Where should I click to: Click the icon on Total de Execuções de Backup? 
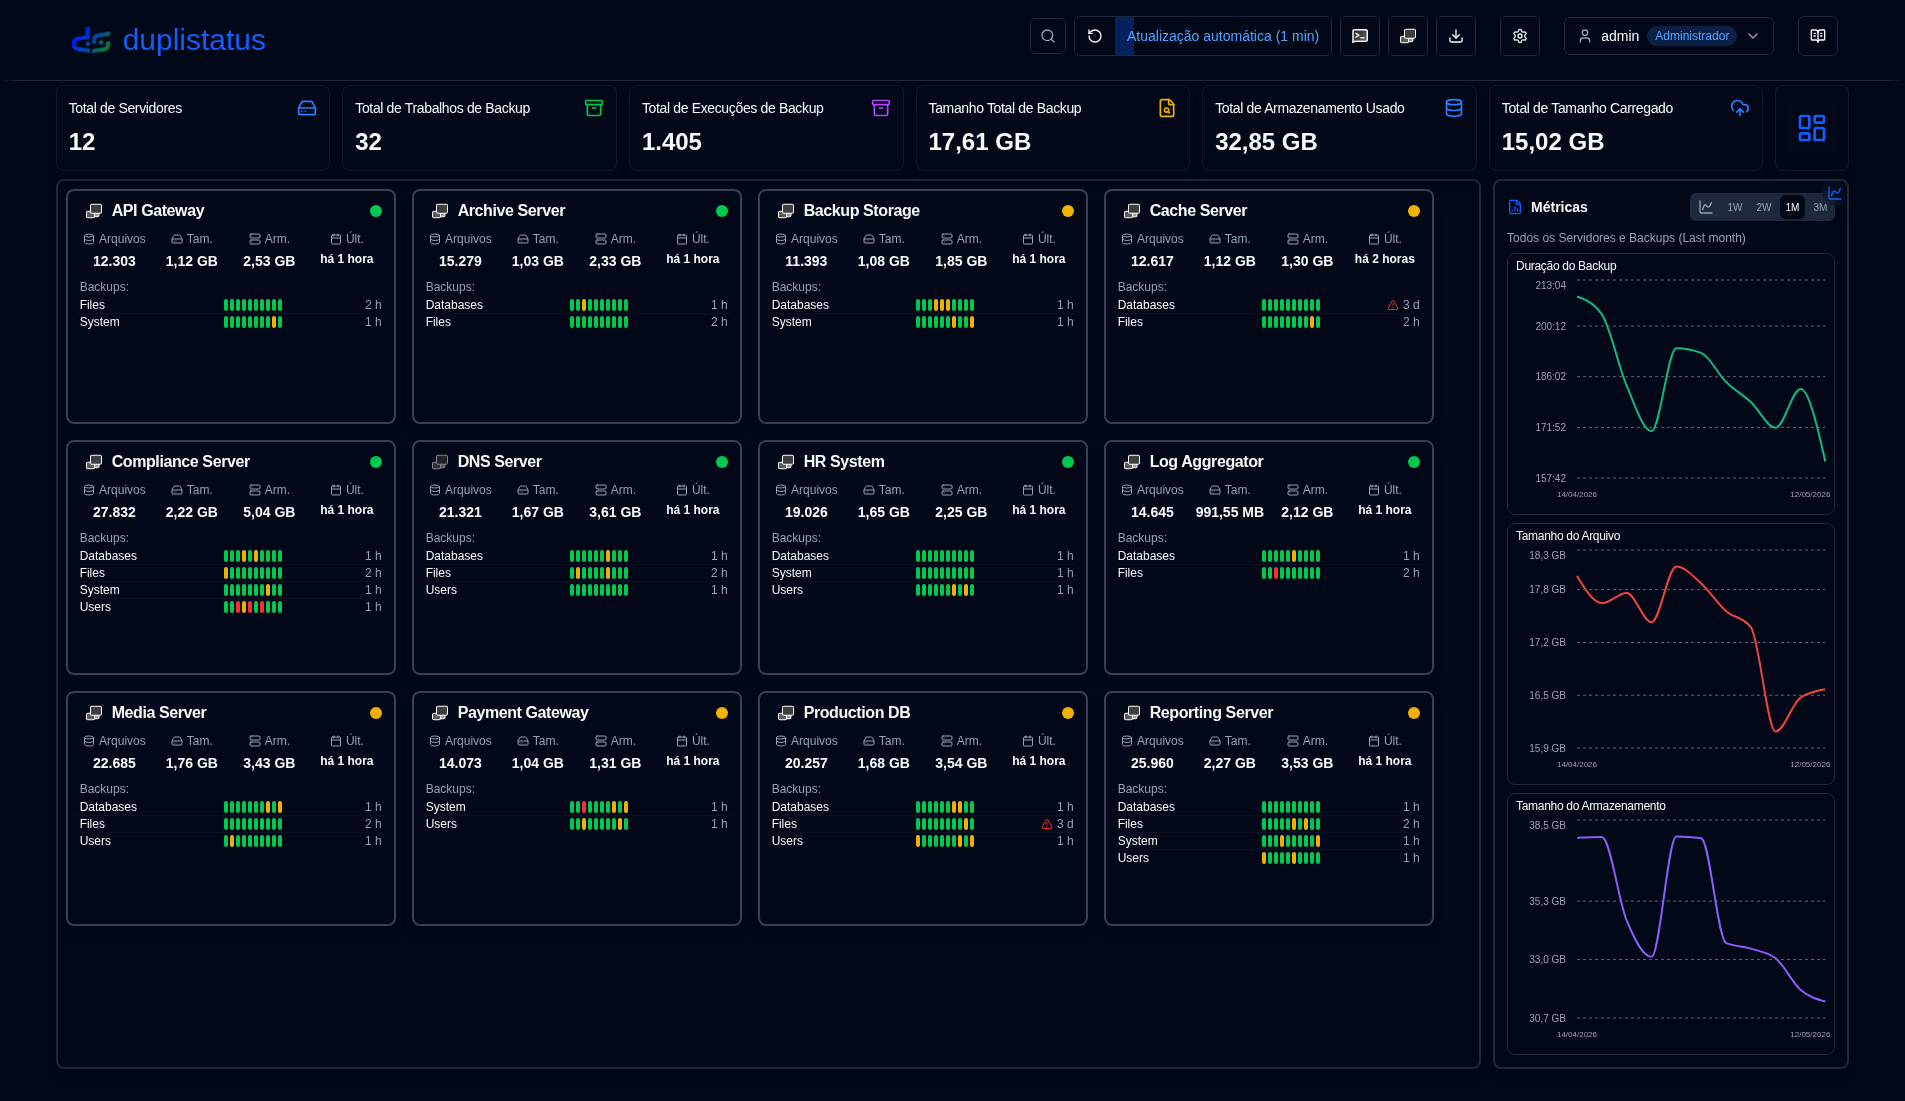(x=881, y=108)
